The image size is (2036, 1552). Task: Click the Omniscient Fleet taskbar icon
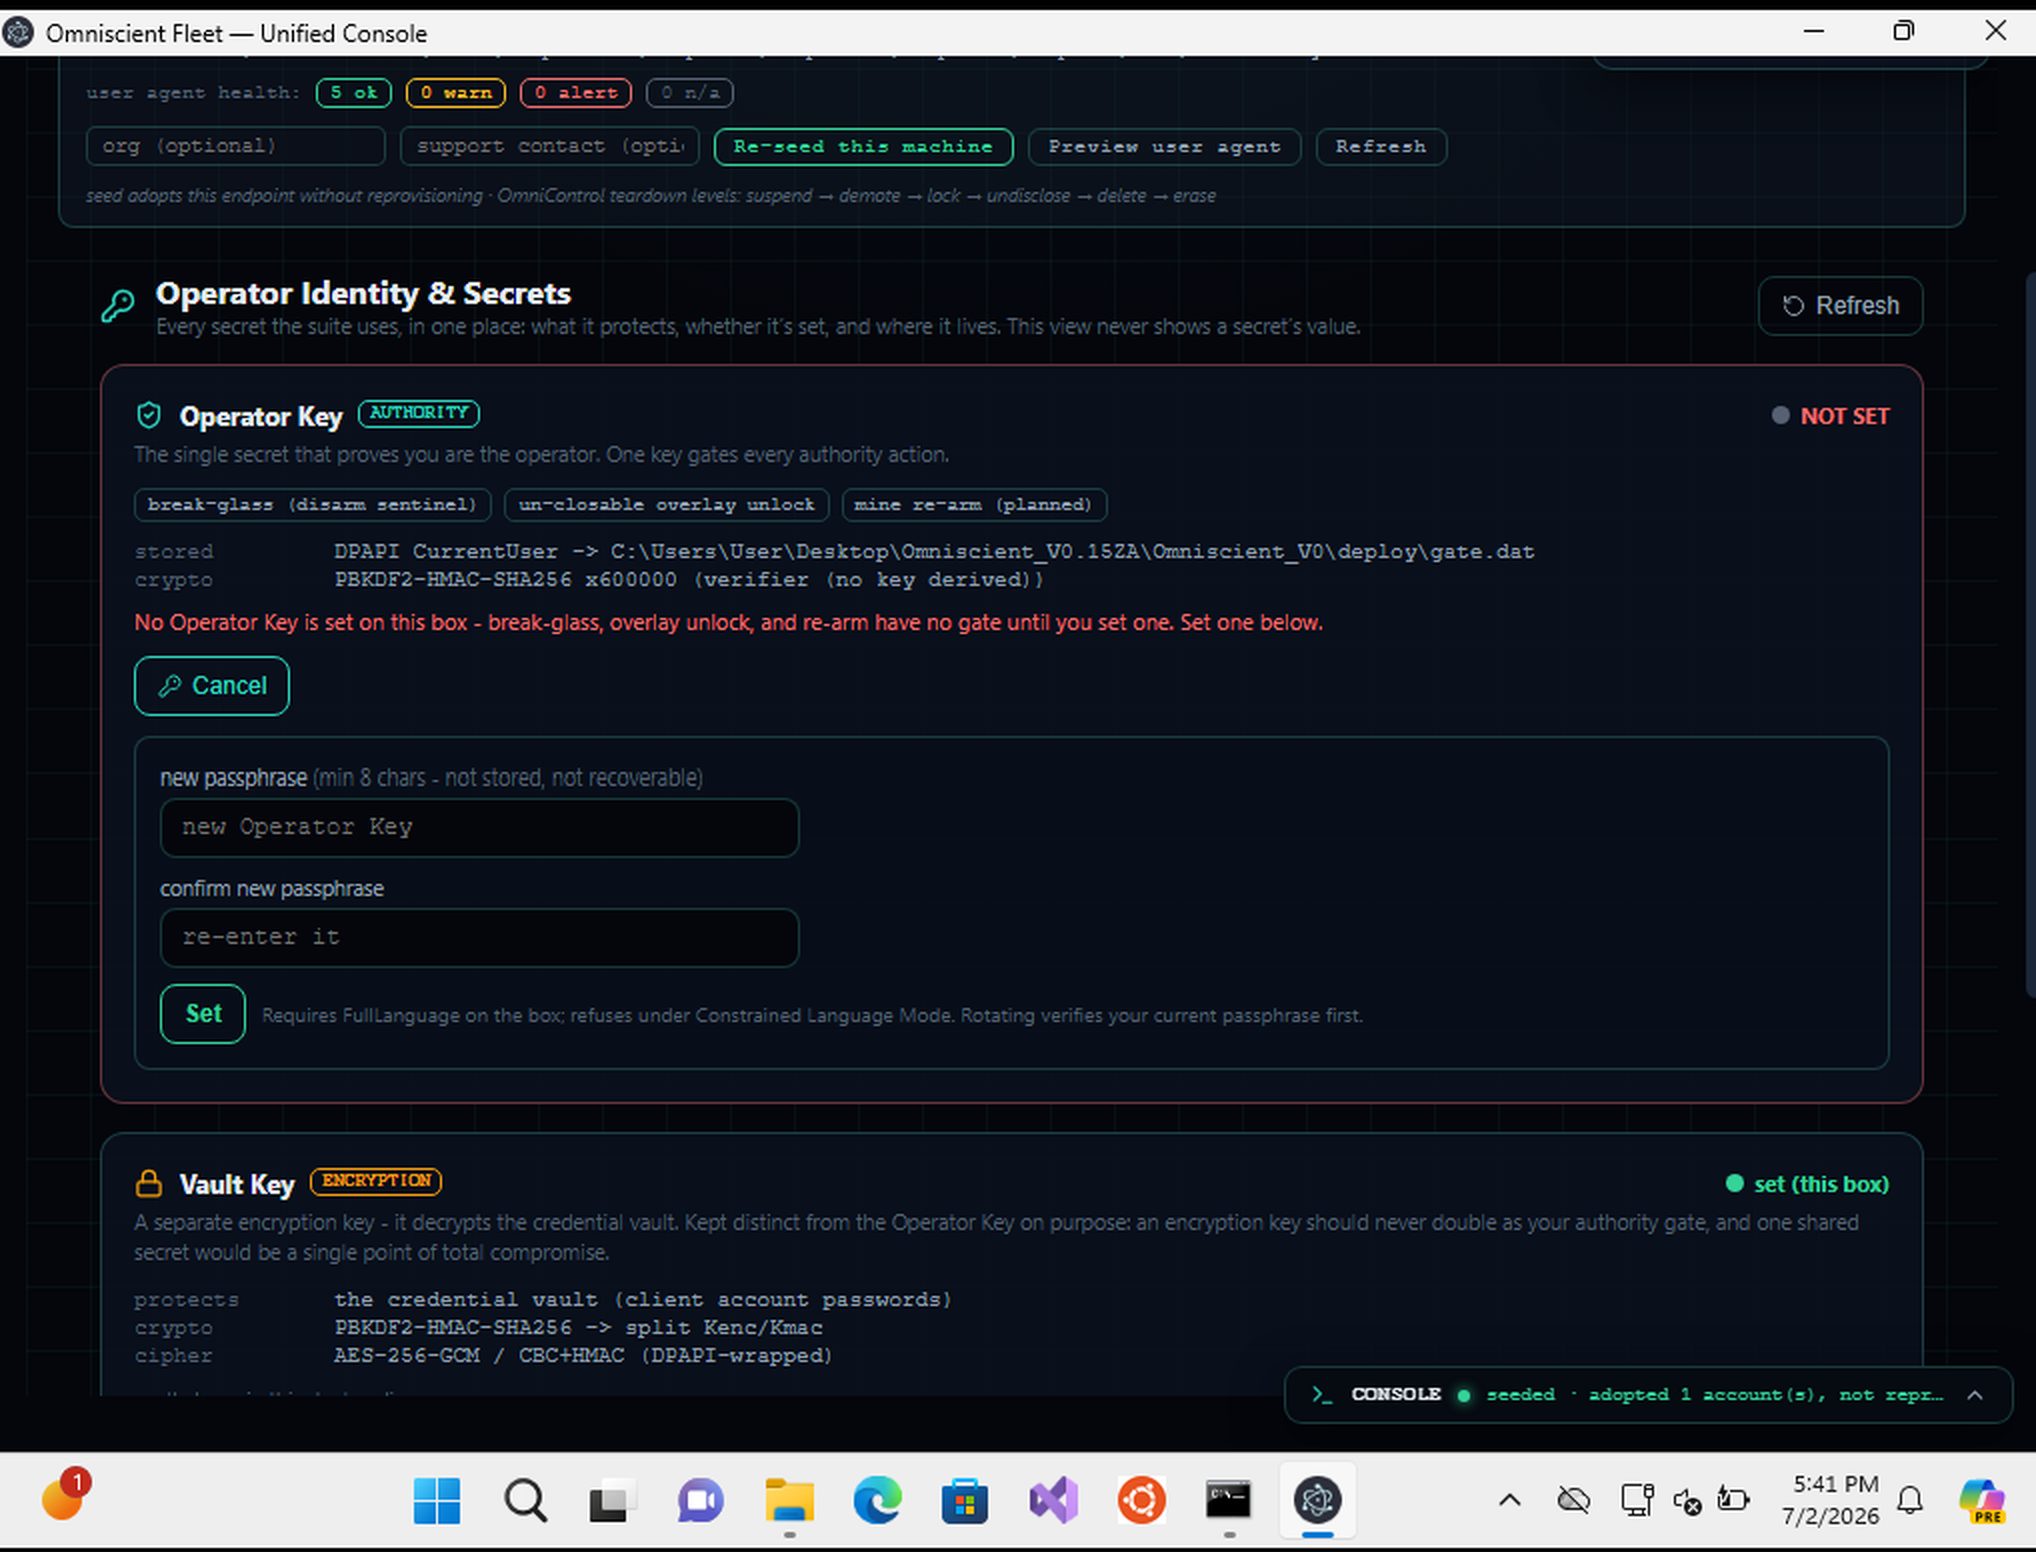click(1317, 1500)
